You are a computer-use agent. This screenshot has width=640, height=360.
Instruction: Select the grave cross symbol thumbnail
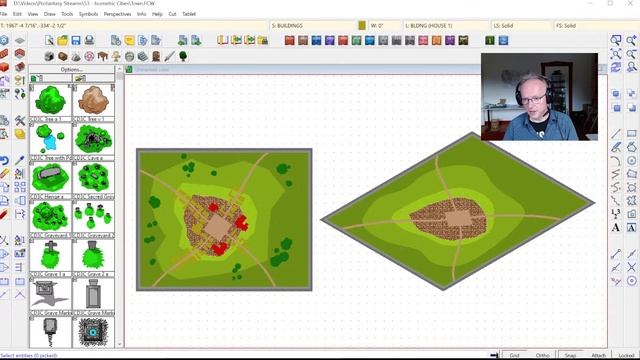click(50, 255)
